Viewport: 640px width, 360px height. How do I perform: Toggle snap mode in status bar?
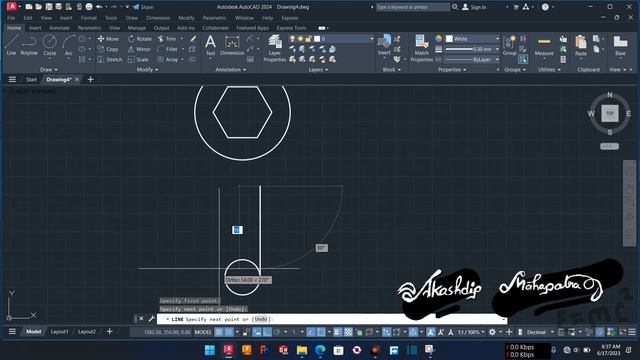(229, 332)
